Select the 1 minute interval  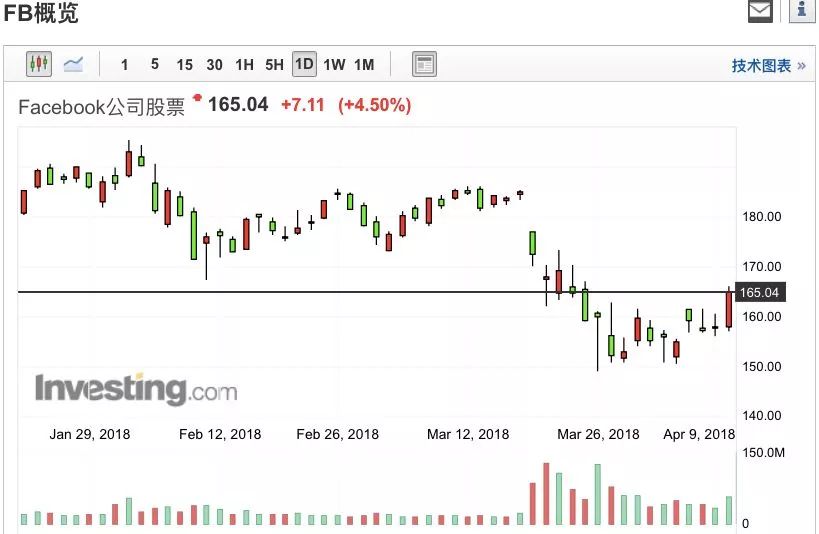point(124,65)
